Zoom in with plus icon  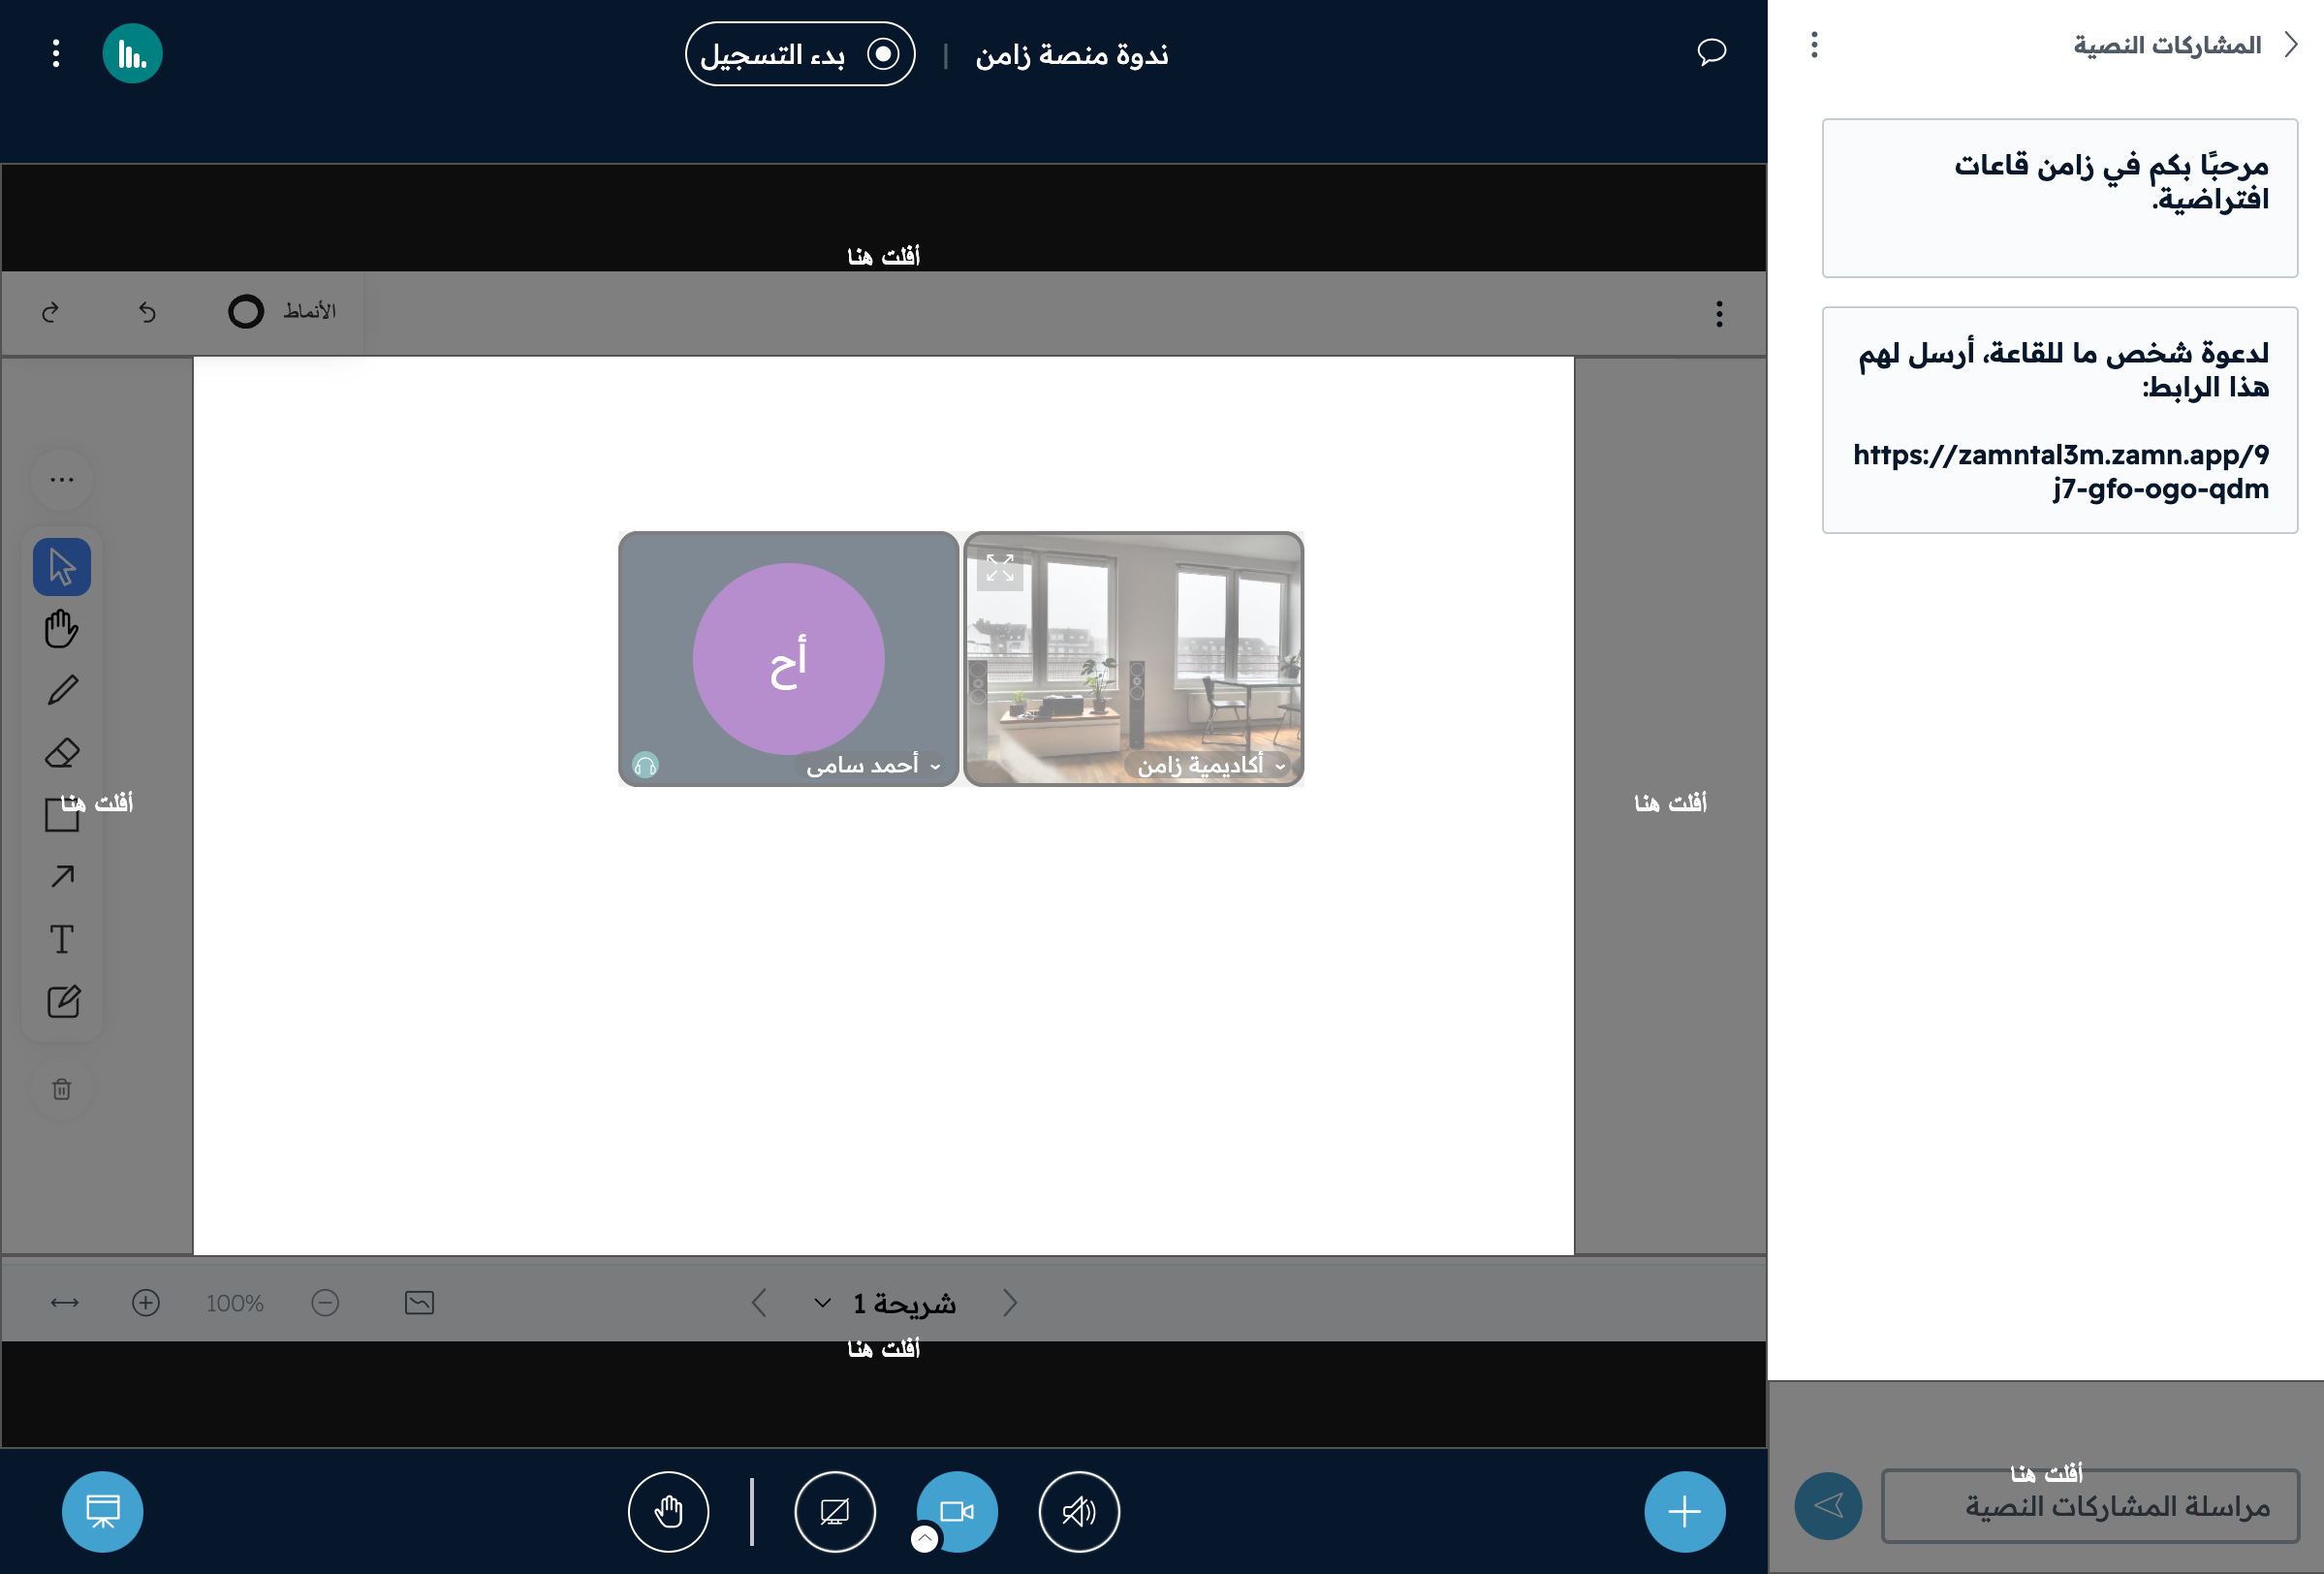(x=146, y=1302)
